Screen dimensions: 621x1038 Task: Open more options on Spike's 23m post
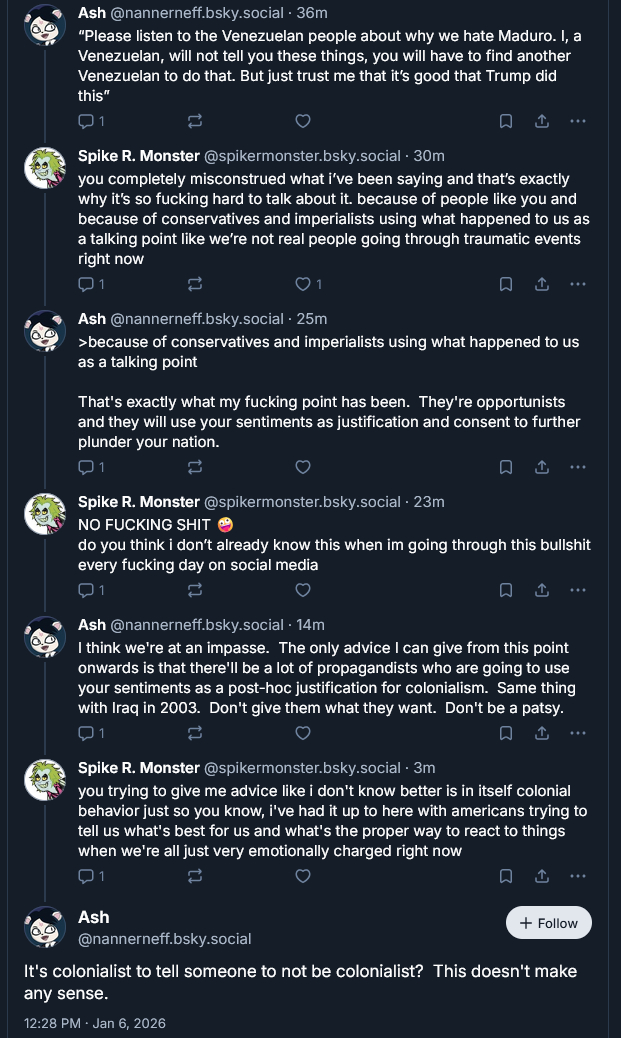tap(577, 590)
